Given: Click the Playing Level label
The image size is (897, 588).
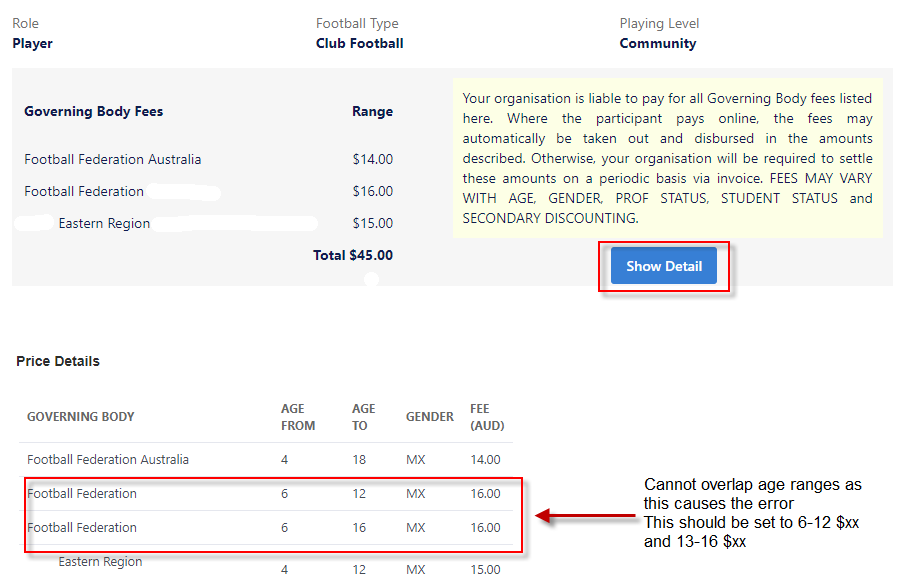Looking at the screenshot, I should [x=659, y=23].
